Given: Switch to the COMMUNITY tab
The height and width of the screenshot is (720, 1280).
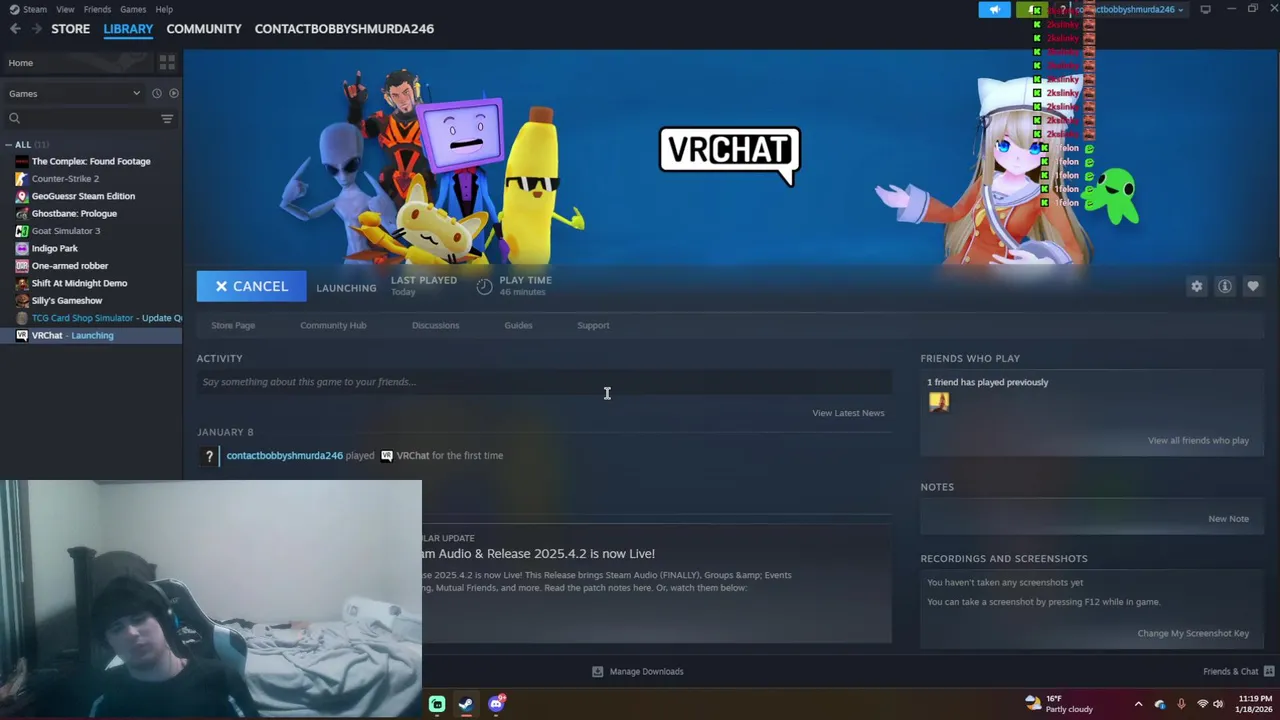Looking at the screenshot, I should (x=204, y=29).
